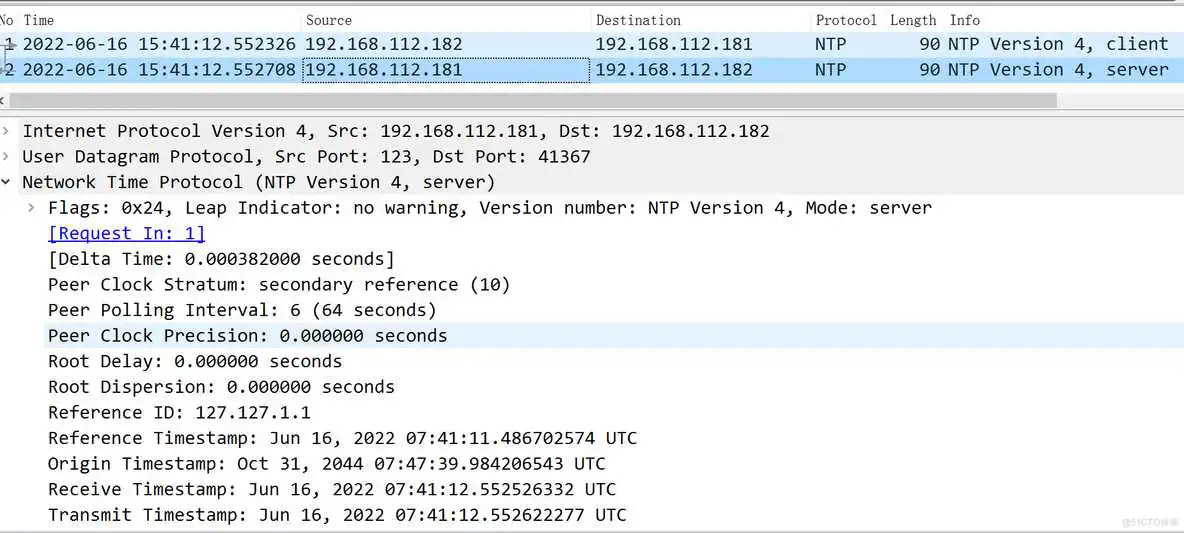Click the Protocol column header
This screenshot has height=533, width=1184.
point(846,20)
